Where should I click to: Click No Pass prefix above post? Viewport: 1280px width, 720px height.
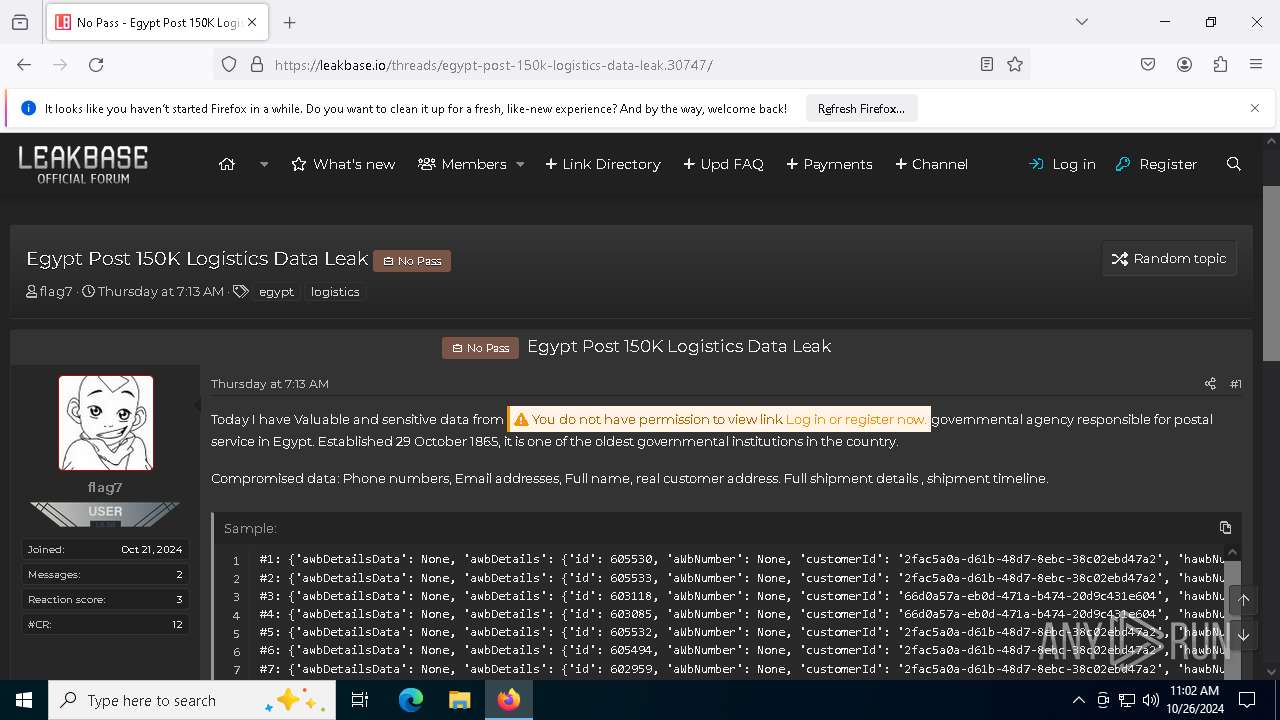point(481,347)
